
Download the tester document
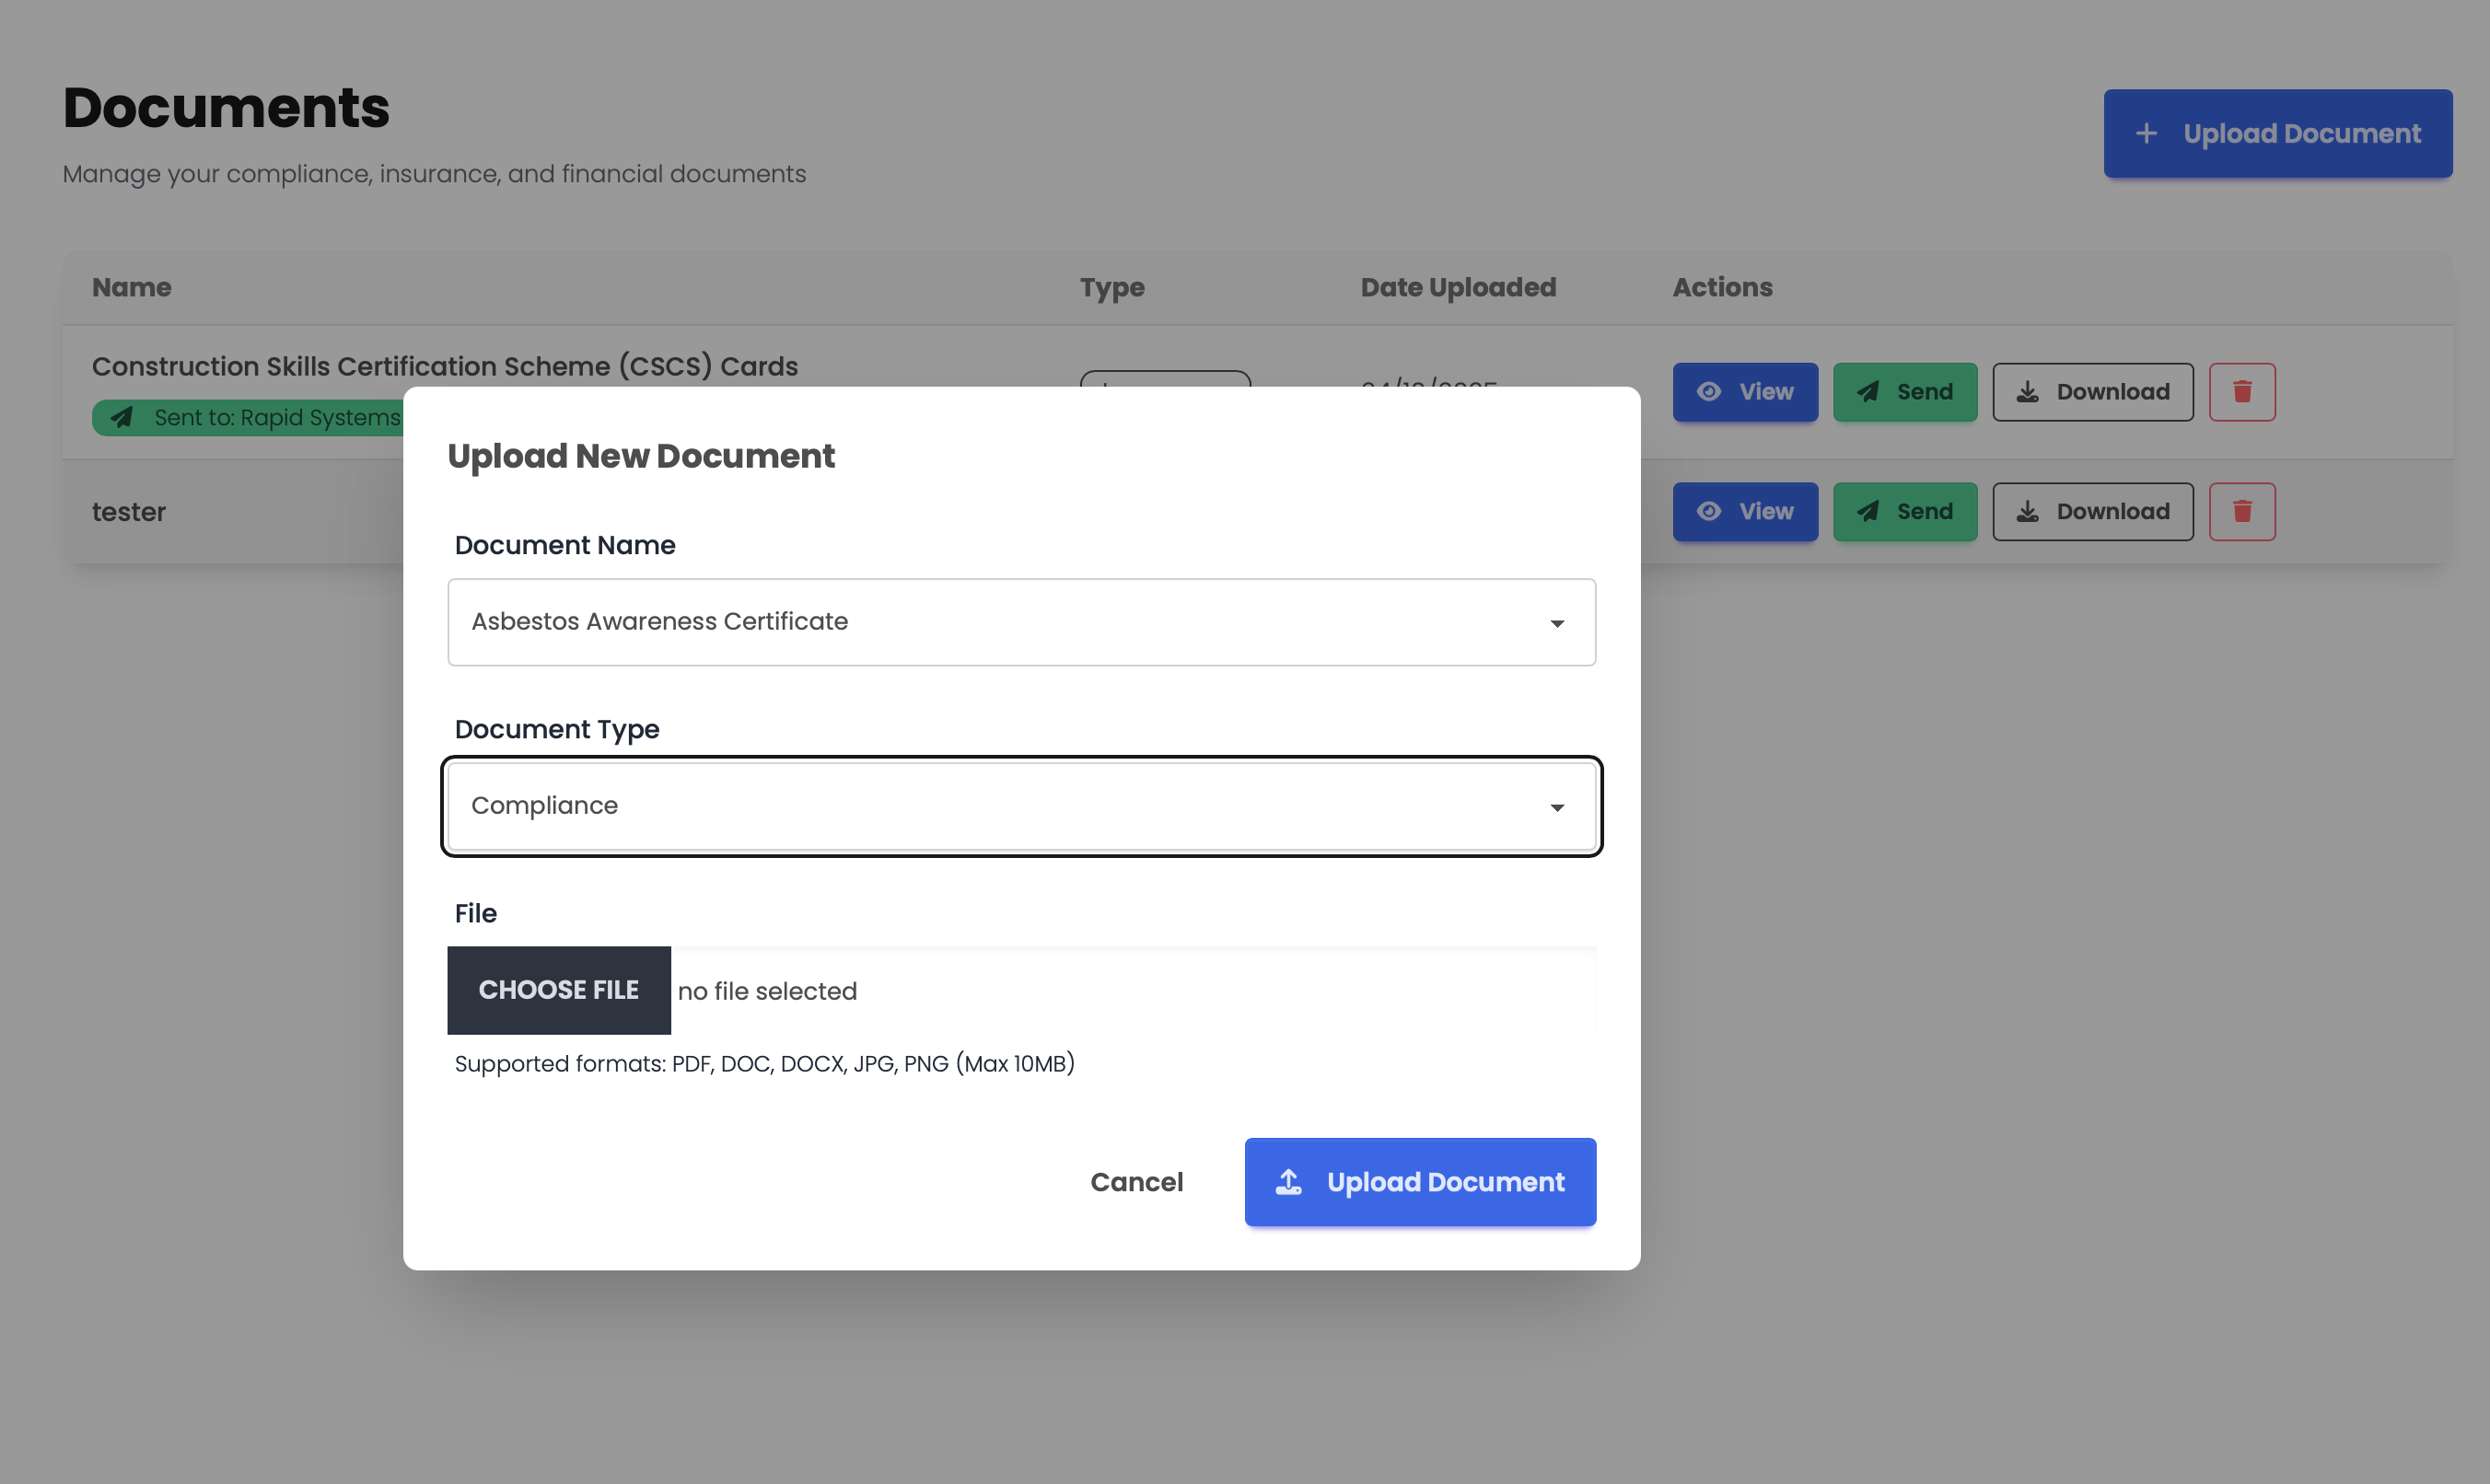coord(2092,511)
